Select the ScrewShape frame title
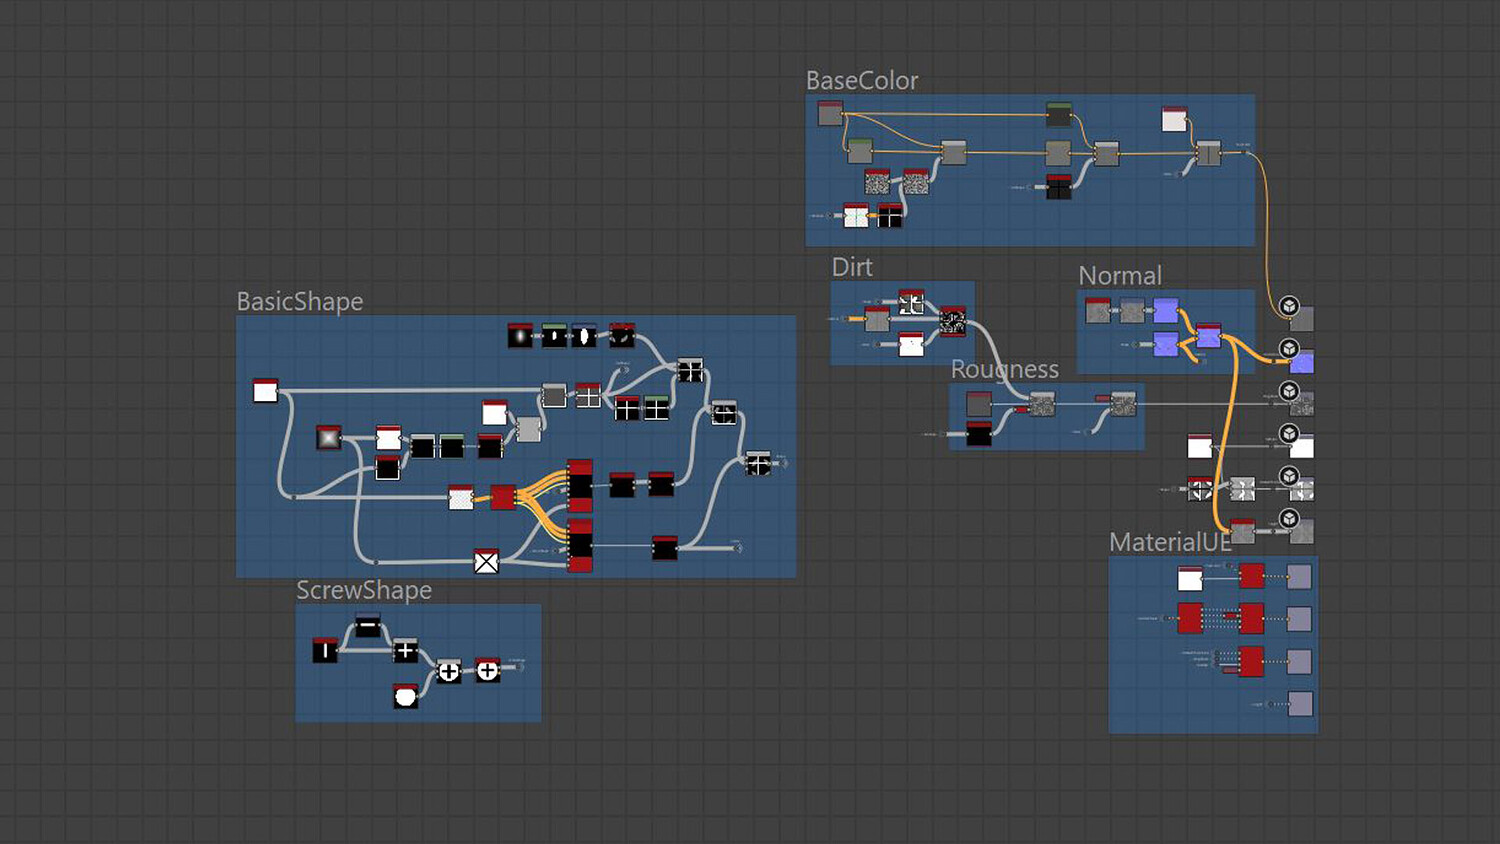 [364, 590]
